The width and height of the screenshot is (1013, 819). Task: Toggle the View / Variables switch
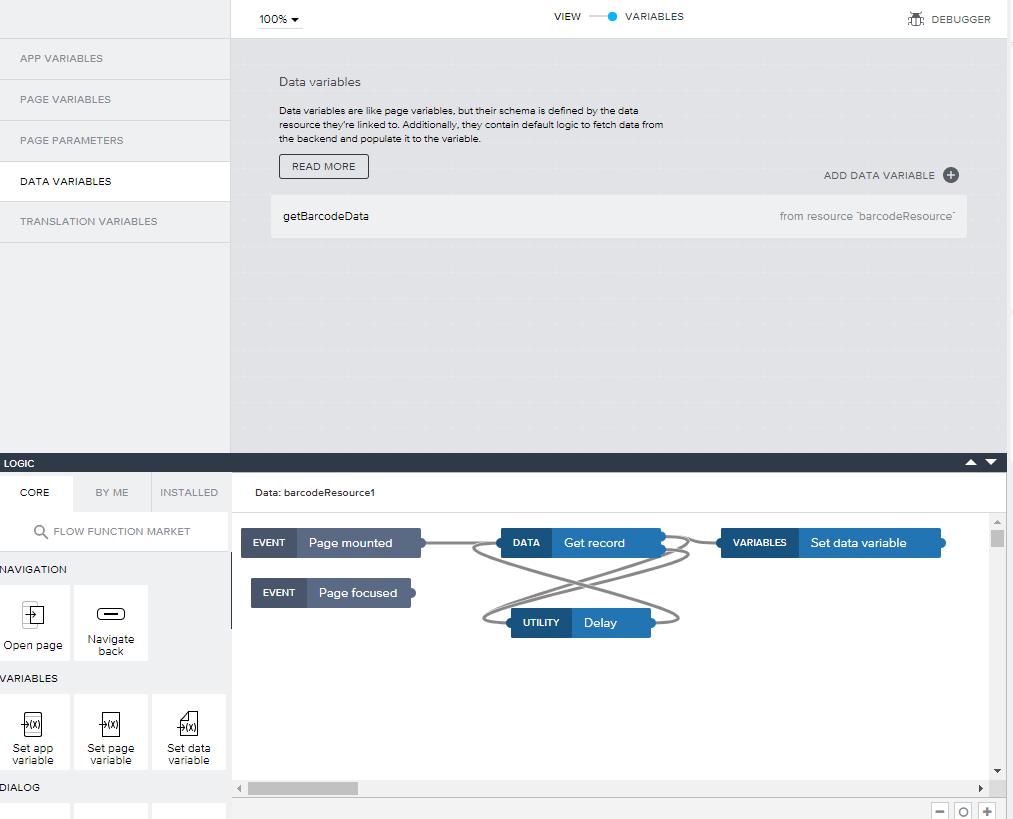[x=603, y=17]
